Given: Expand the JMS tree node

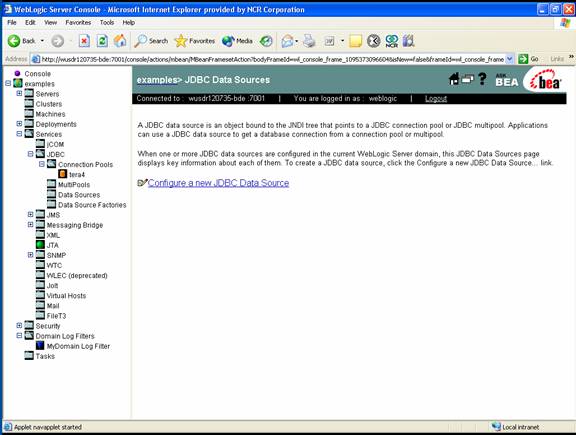Looking at the screenshot, I should (x=30, y=214).
